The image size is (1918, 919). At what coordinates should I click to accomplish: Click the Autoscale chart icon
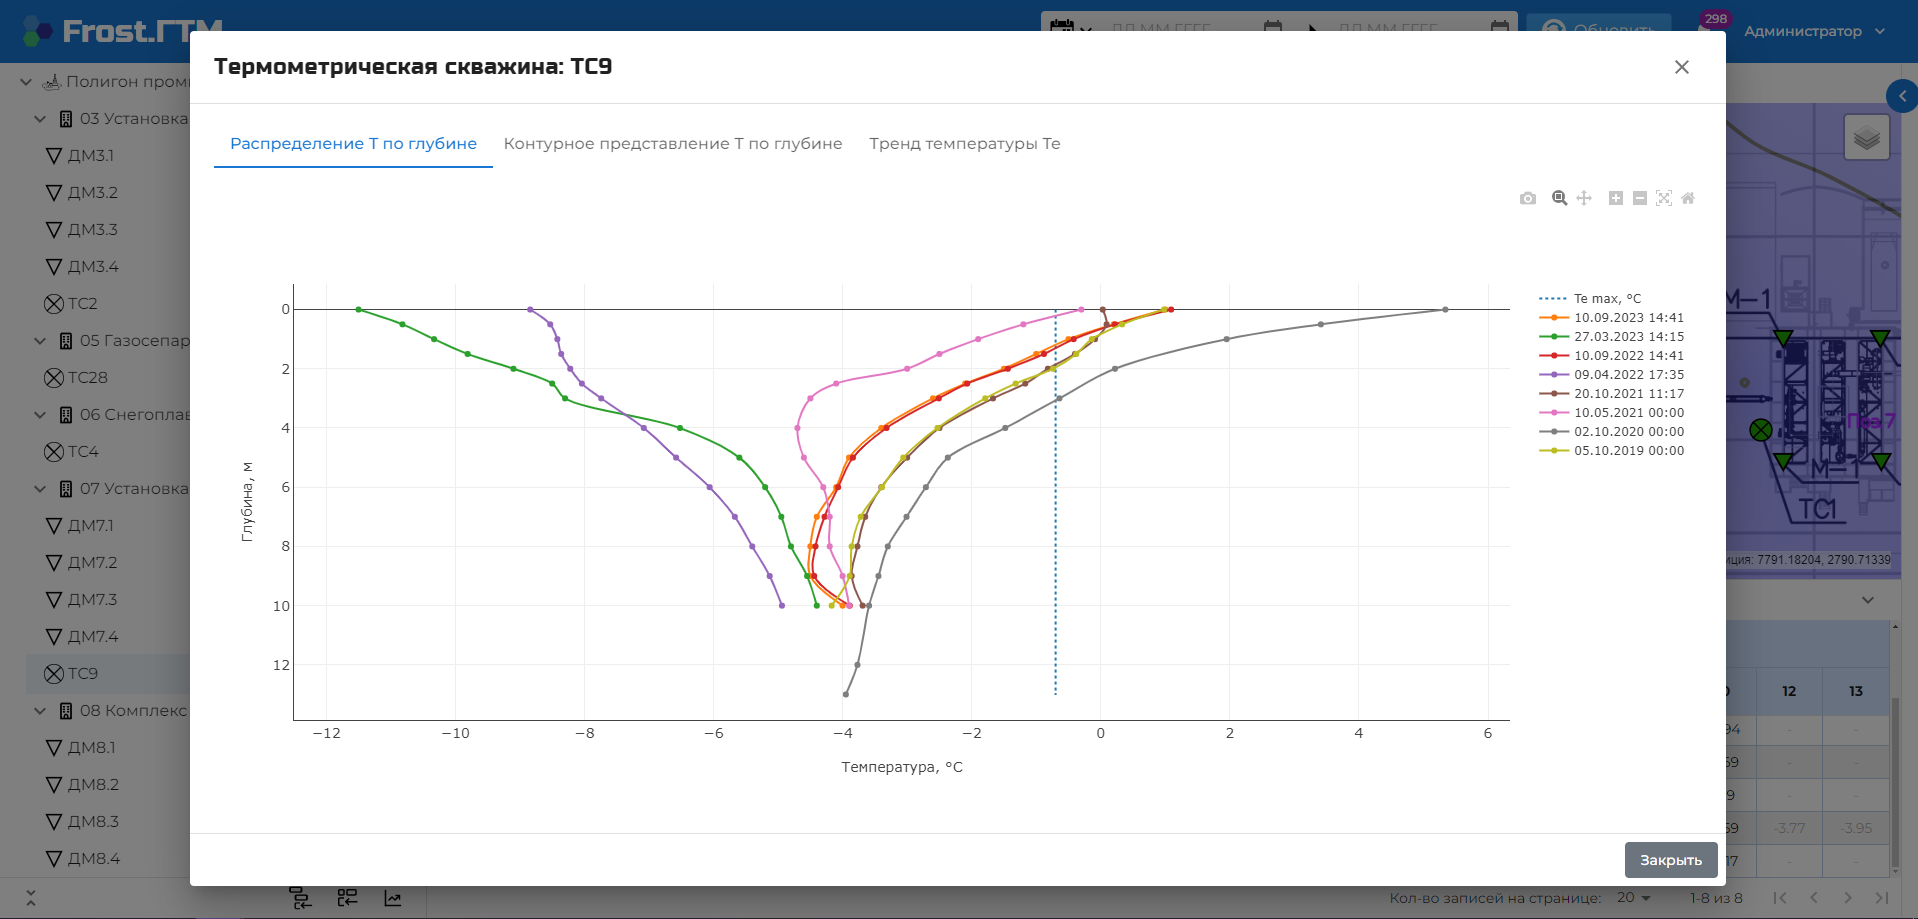tap(1664, 198)
